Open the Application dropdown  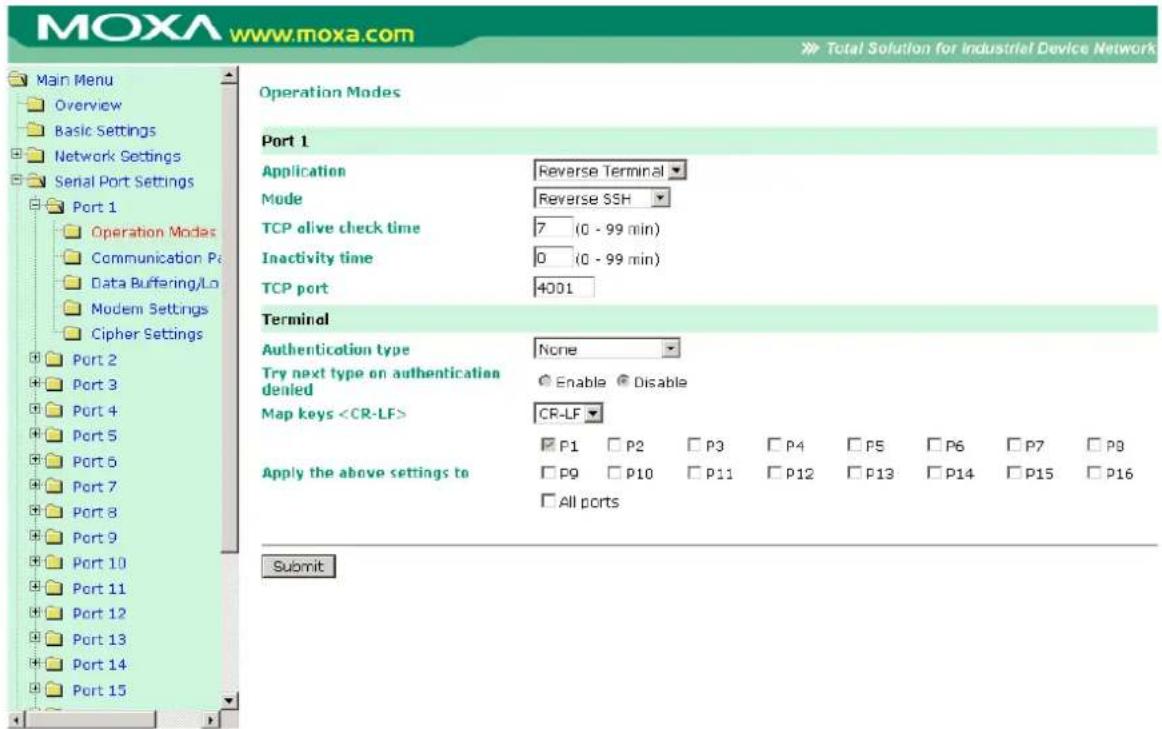tap(610, 170)
